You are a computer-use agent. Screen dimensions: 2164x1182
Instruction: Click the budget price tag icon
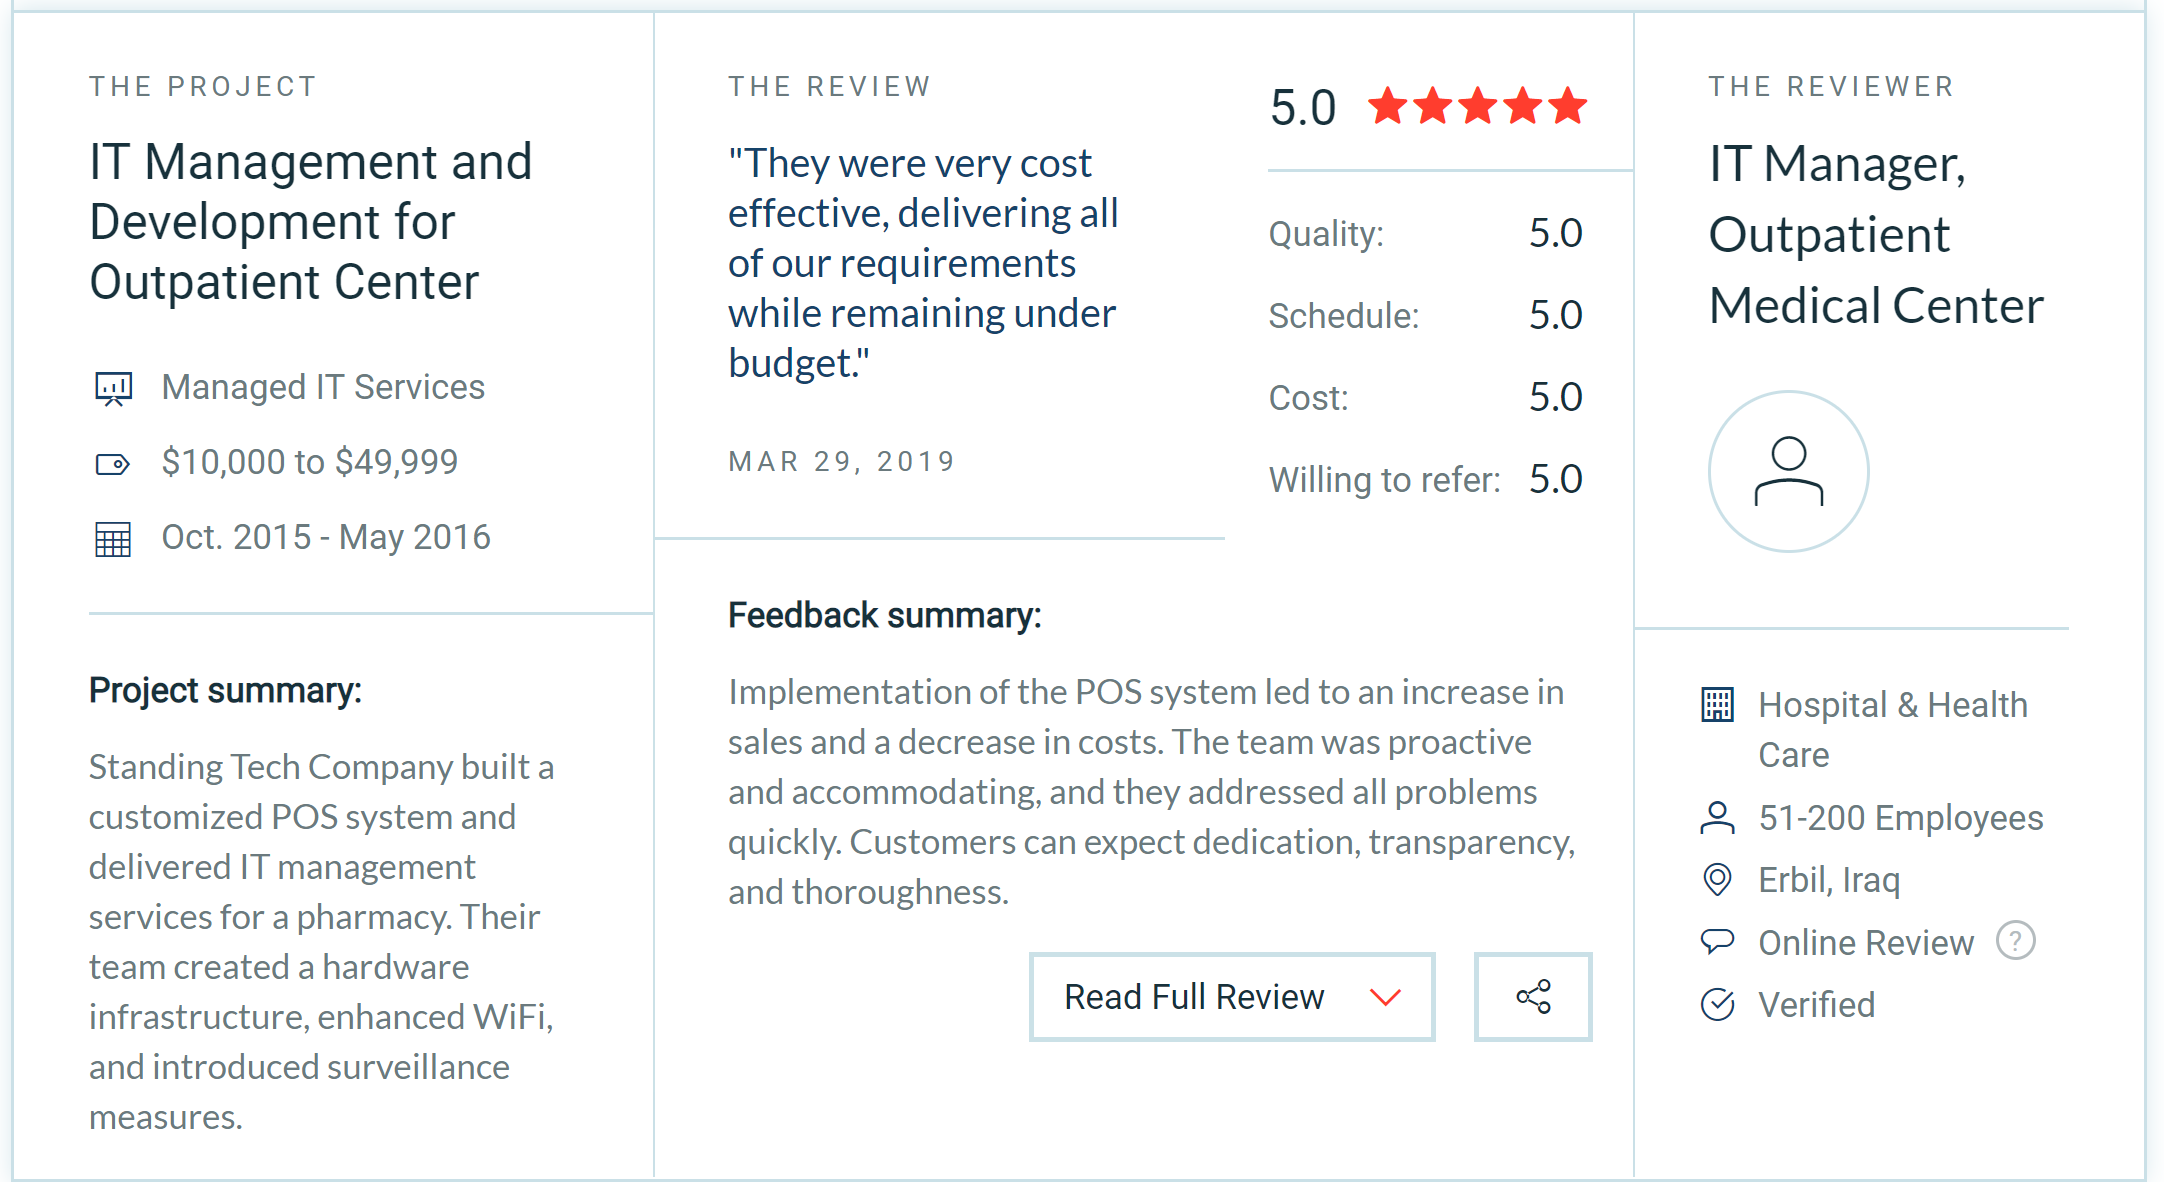(113, 464)
